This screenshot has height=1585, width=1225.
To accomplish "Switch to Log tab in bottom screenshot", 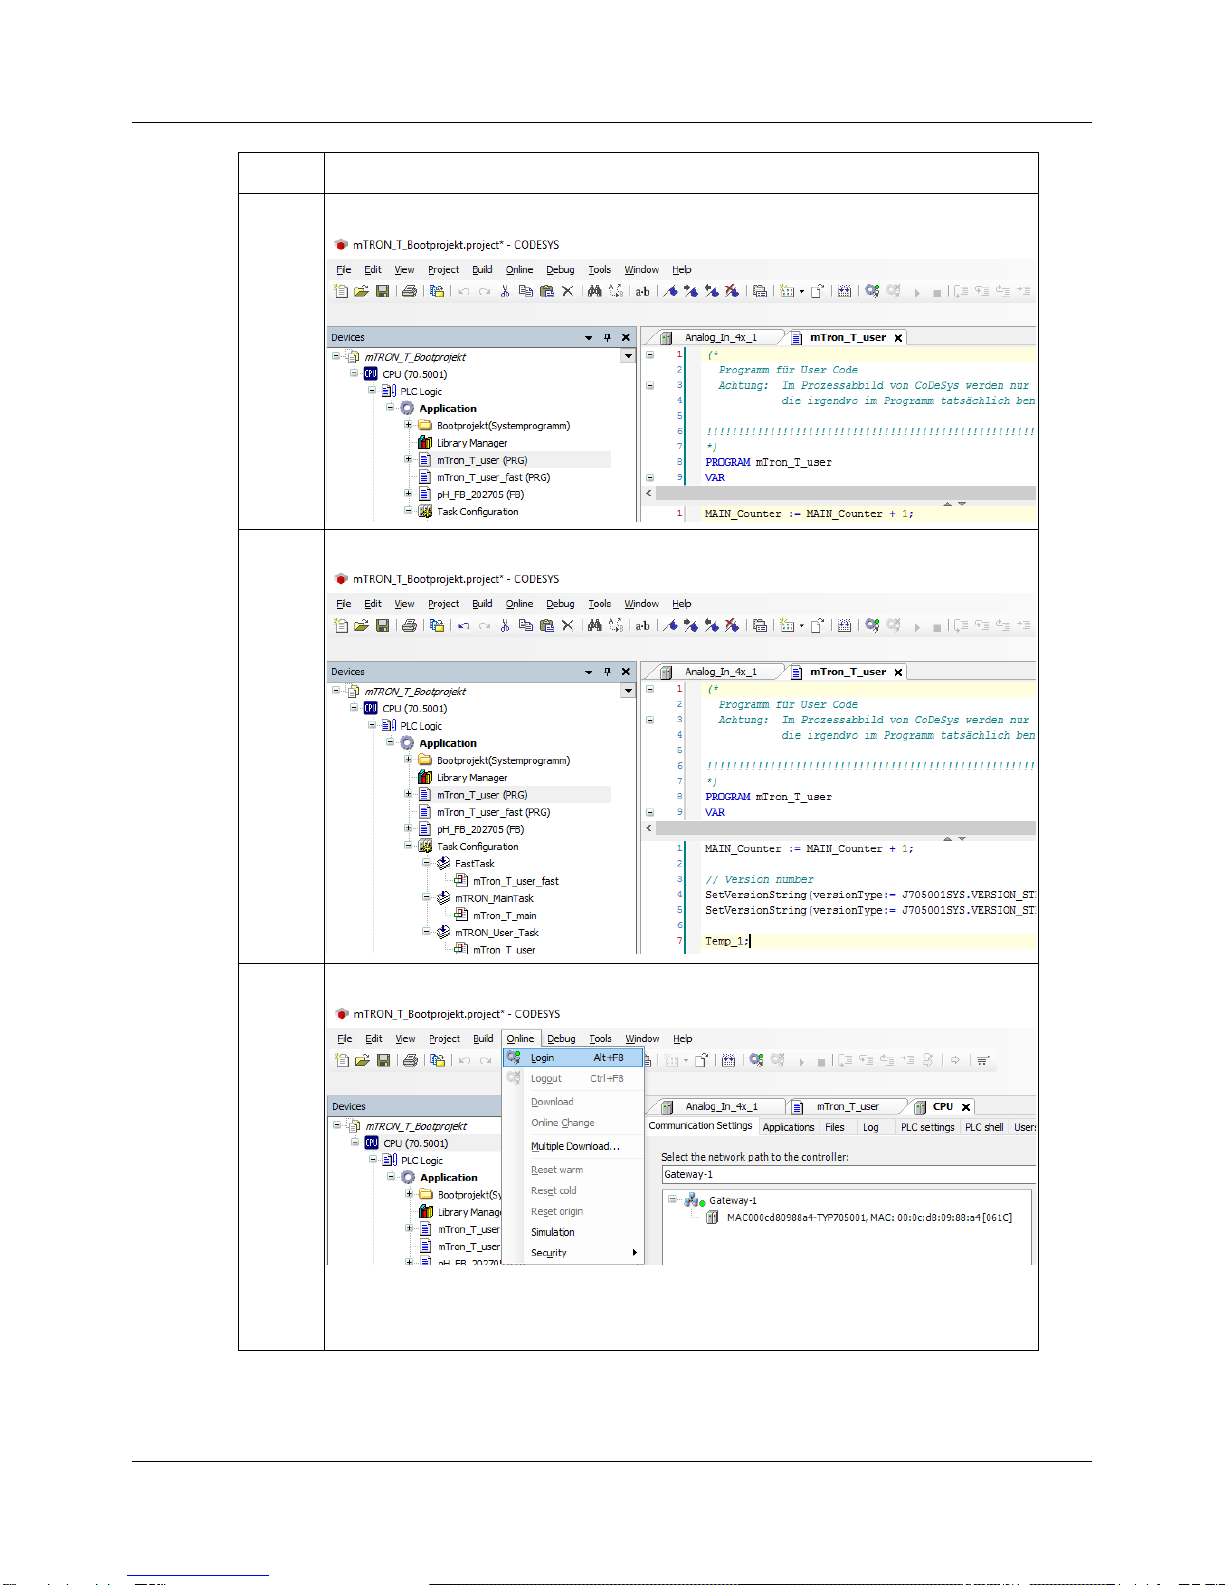I will tap(871, 1127).
